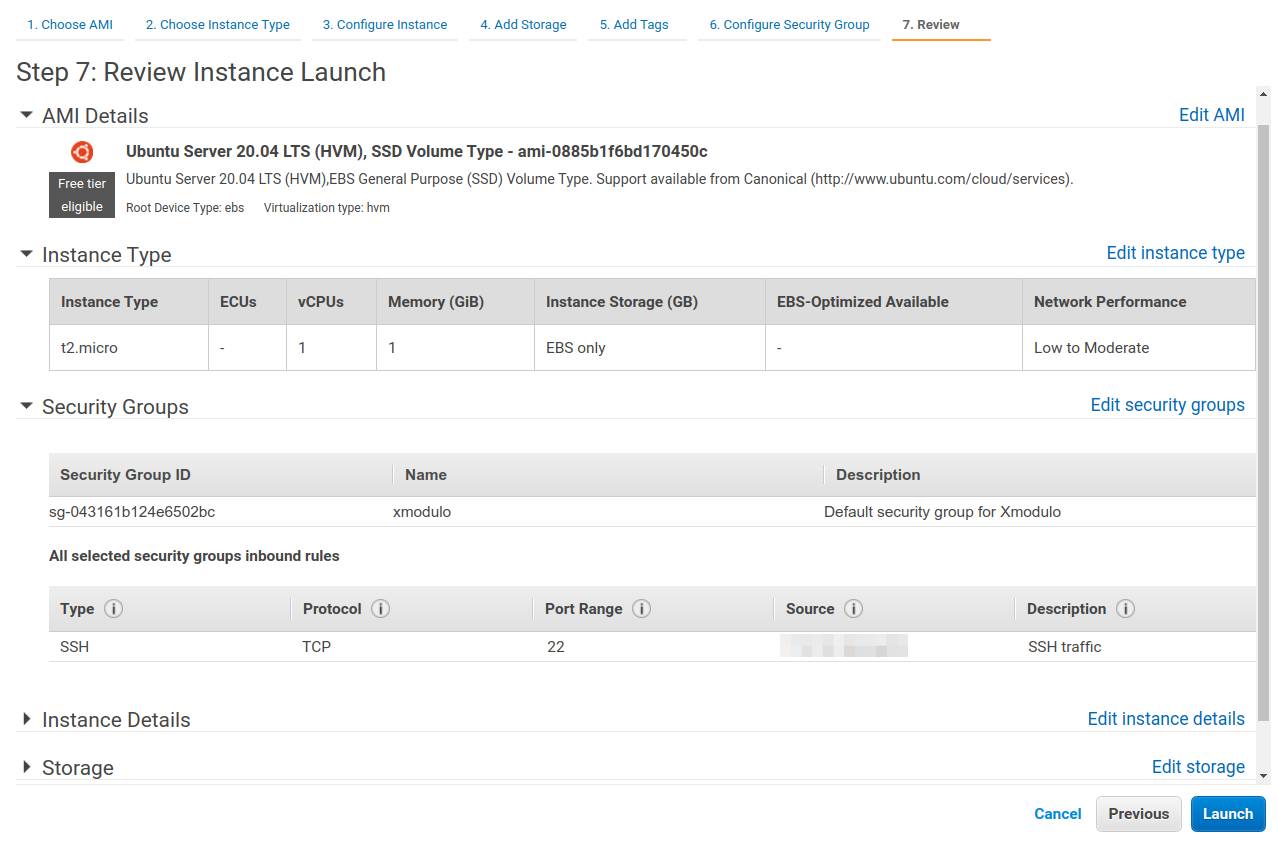Viewport: 1278px width, 843px height.
Task: Click the Previous button
Action: [x=1139, y=814]
